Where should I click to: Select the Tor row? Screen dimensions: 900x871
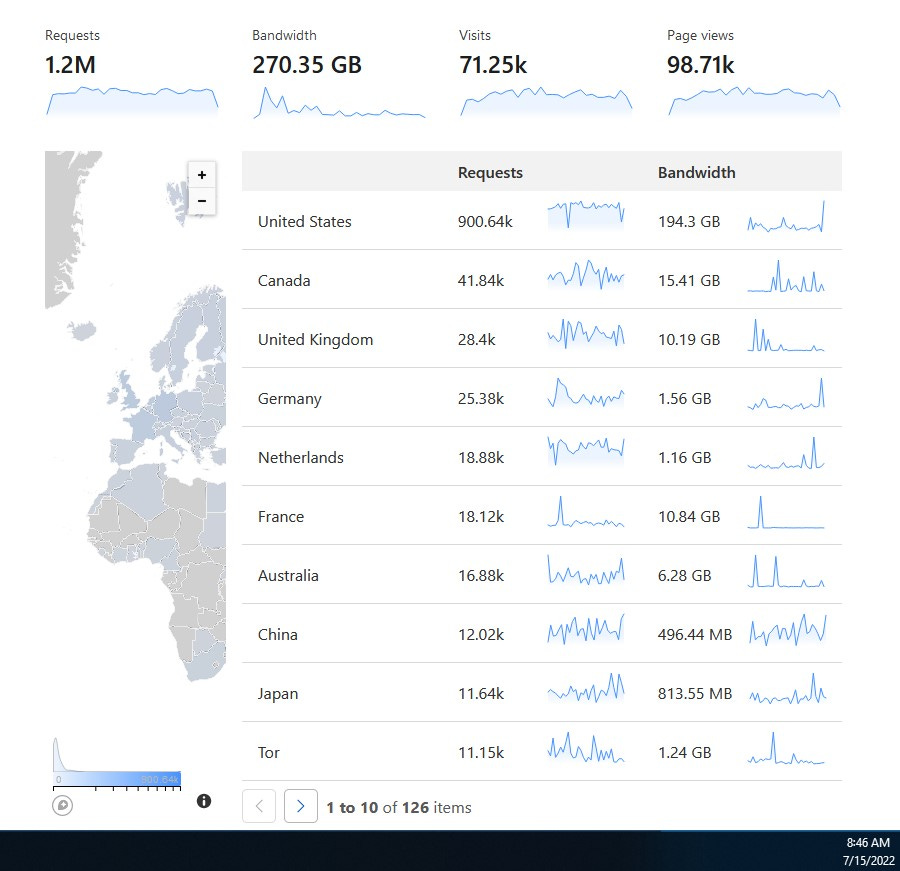coord(542,752)
